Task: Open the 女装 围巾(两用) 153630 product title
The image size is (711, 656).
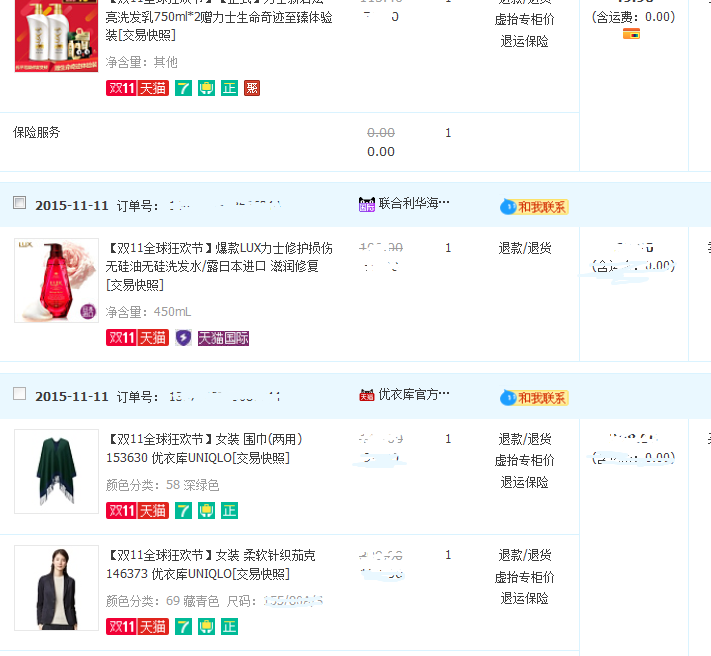Action: tap(204, 448)
